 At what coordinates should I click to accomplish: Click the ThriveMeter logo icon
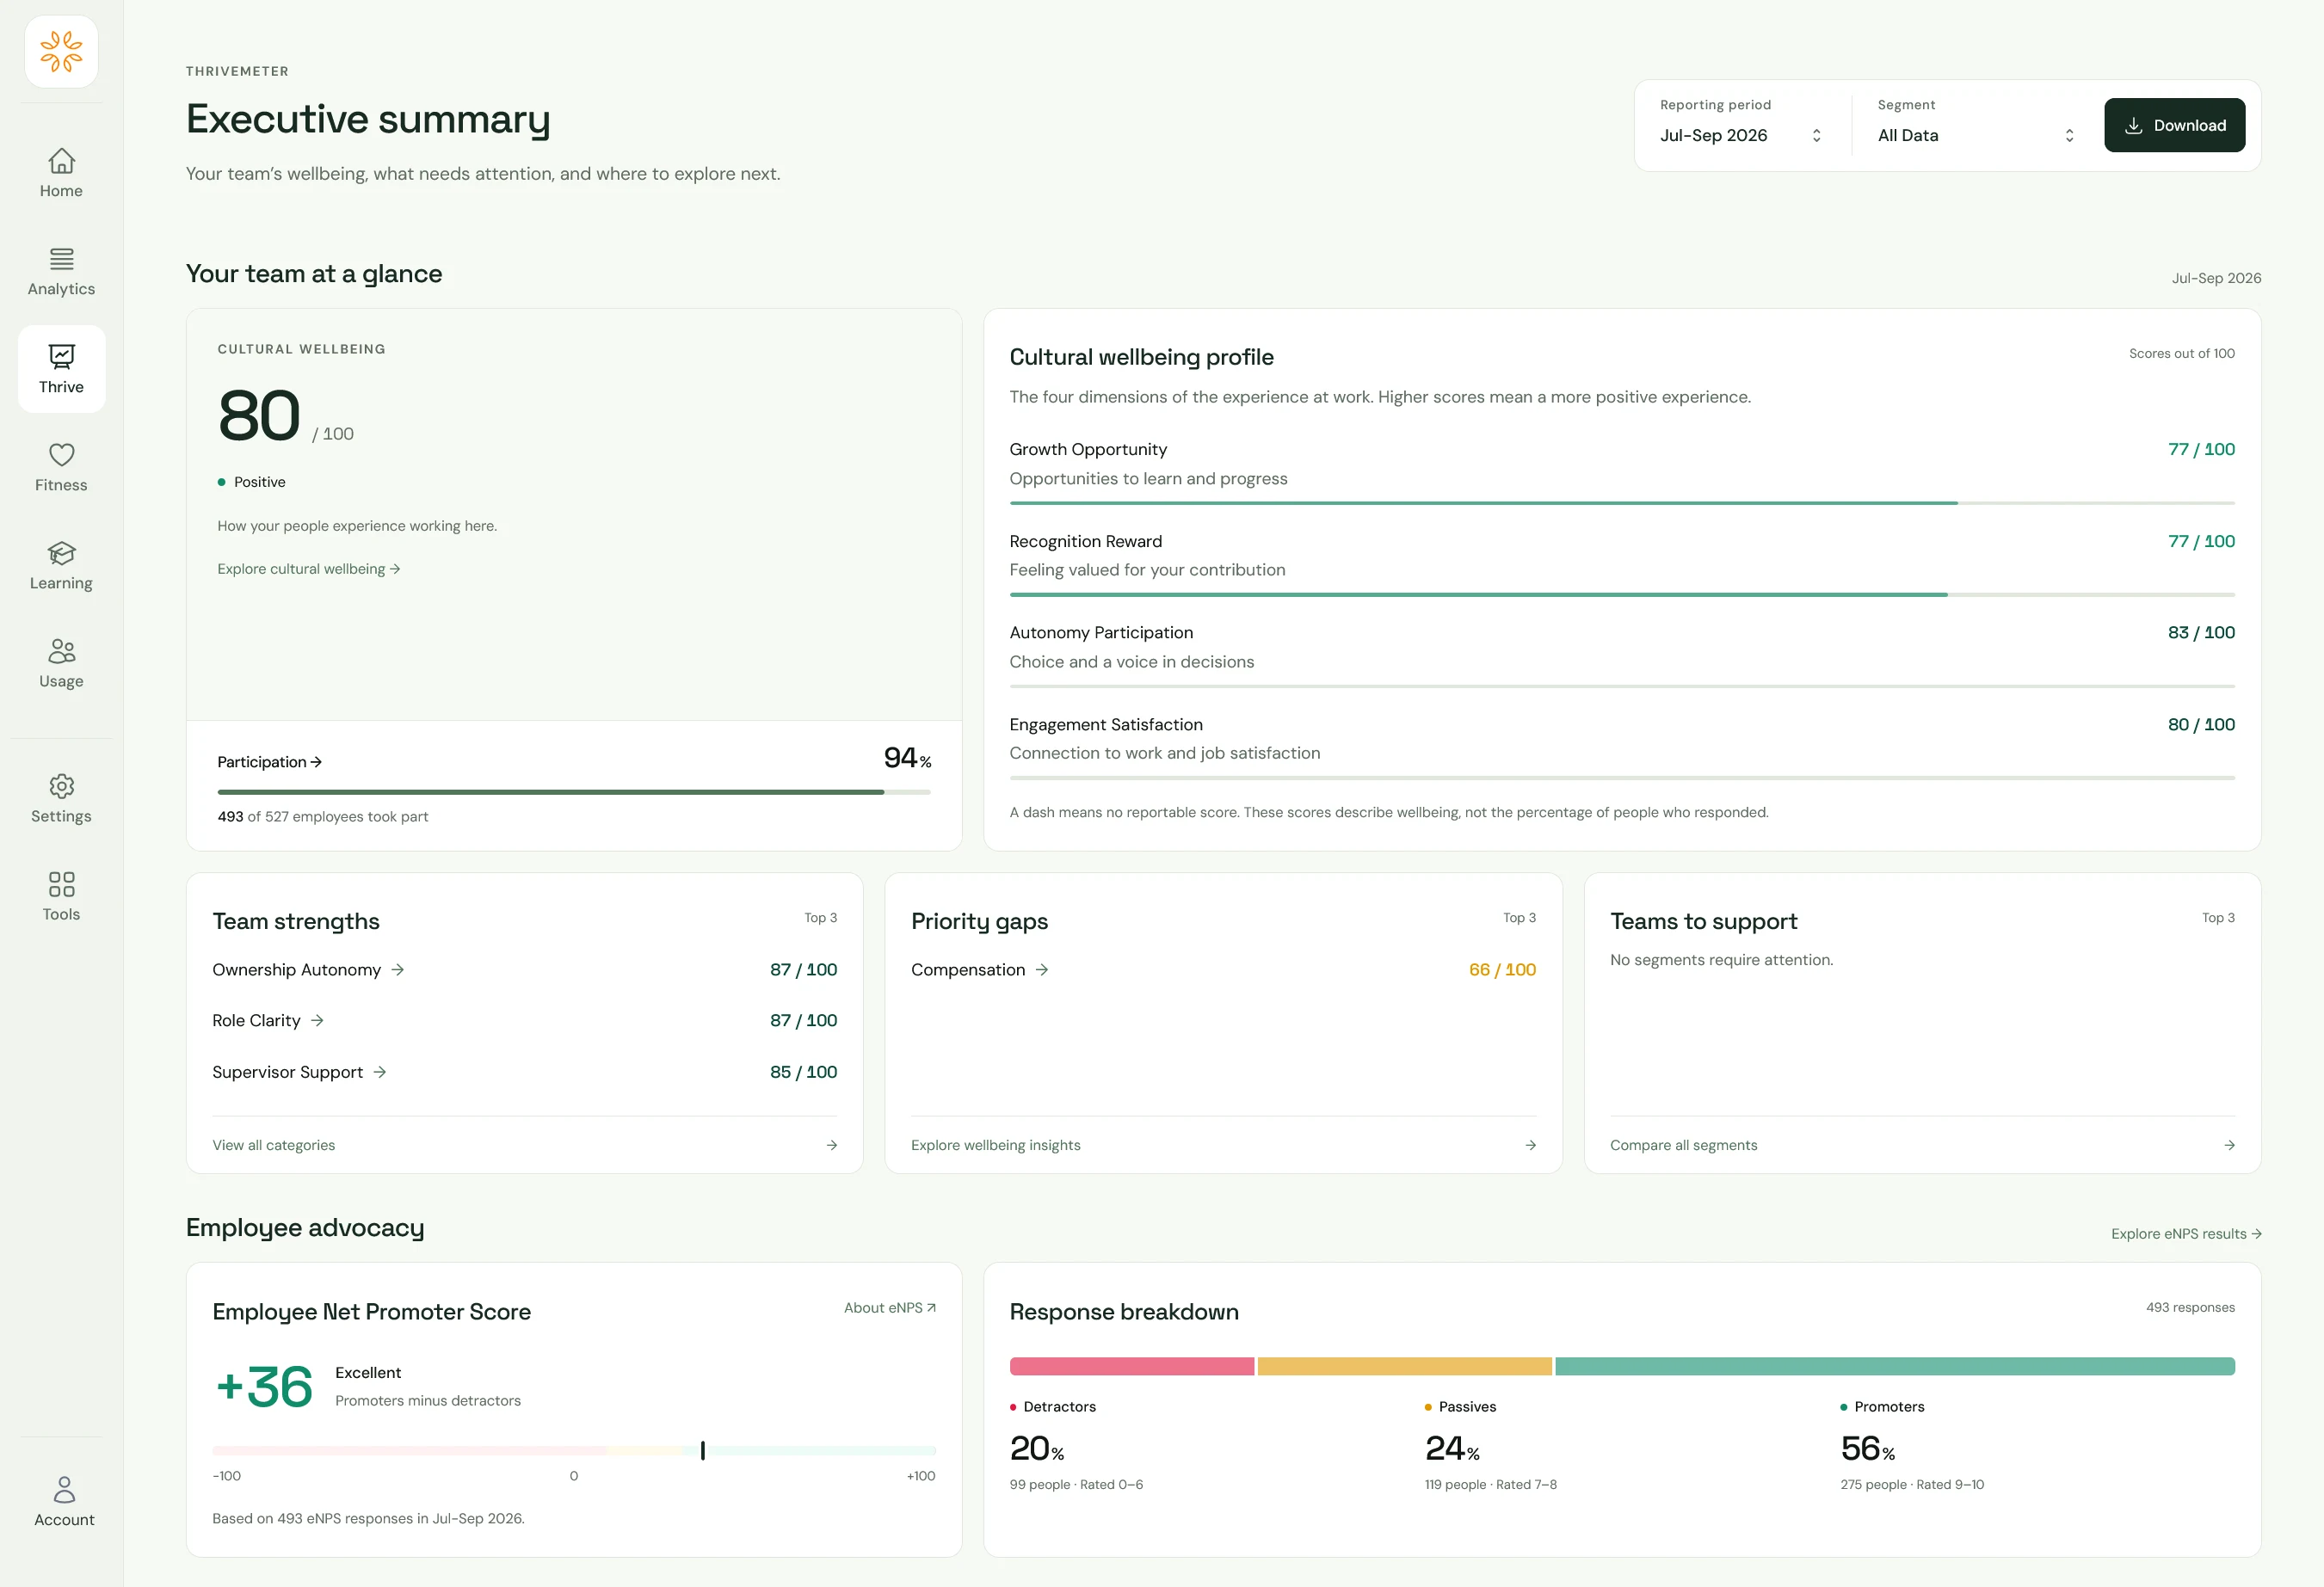(61, 52)
